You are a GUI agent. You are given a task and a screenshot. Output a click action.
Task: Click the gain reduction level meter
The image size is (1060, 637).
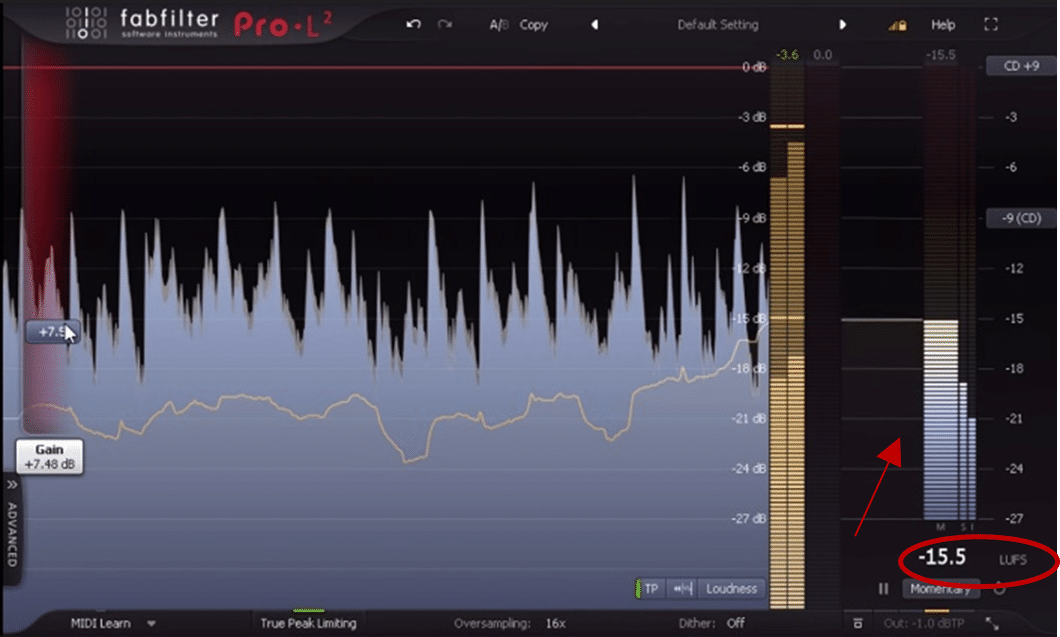point(822,337)
